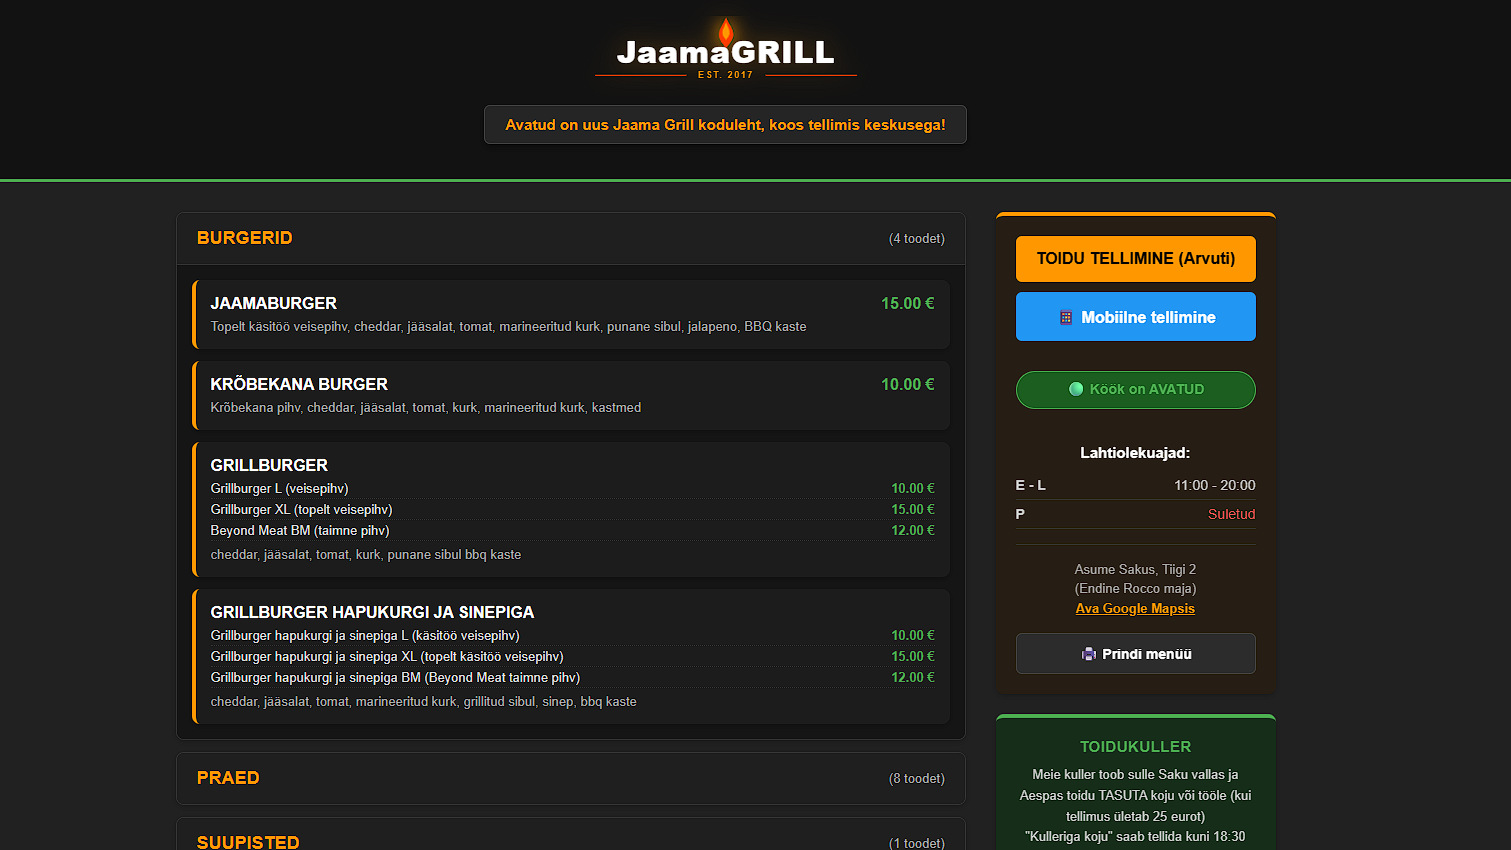Screen dimensions: 1511x850
Task: Click the (8 toodet) count label
Action: tap(917, 778)
